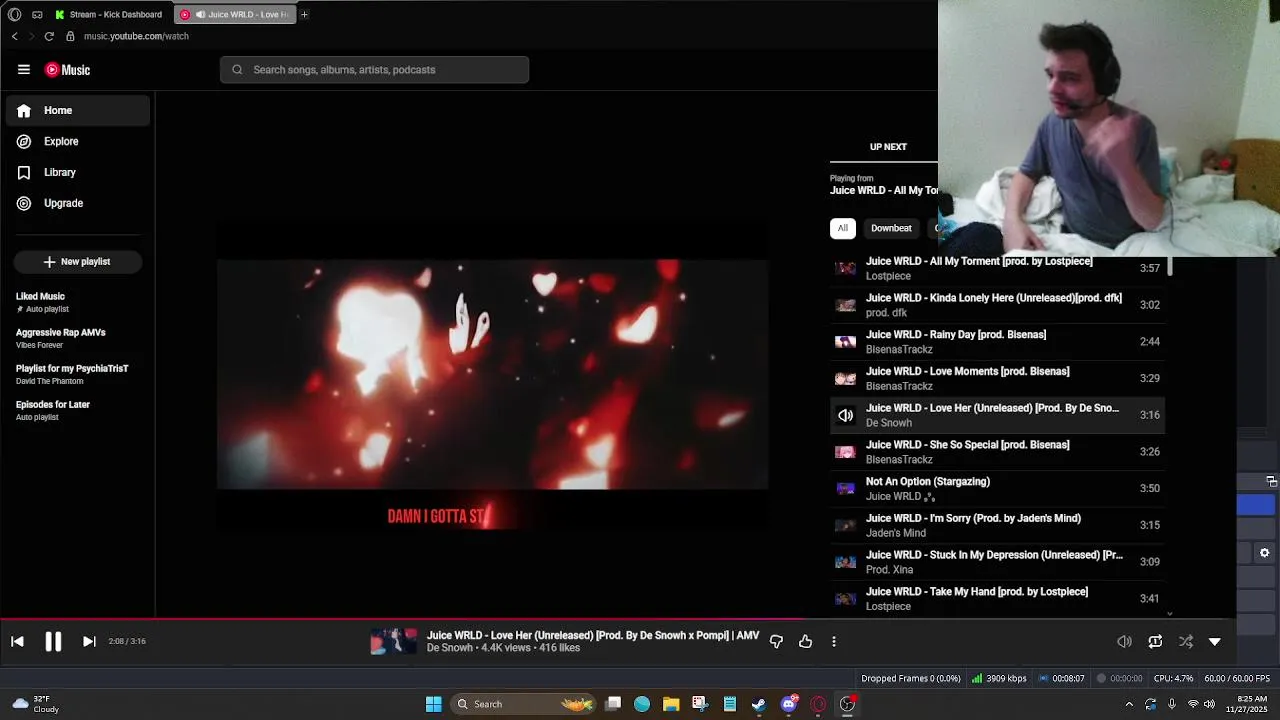Open File Explorer from taskbar
1280x720 pixels.
click(671, 704)
